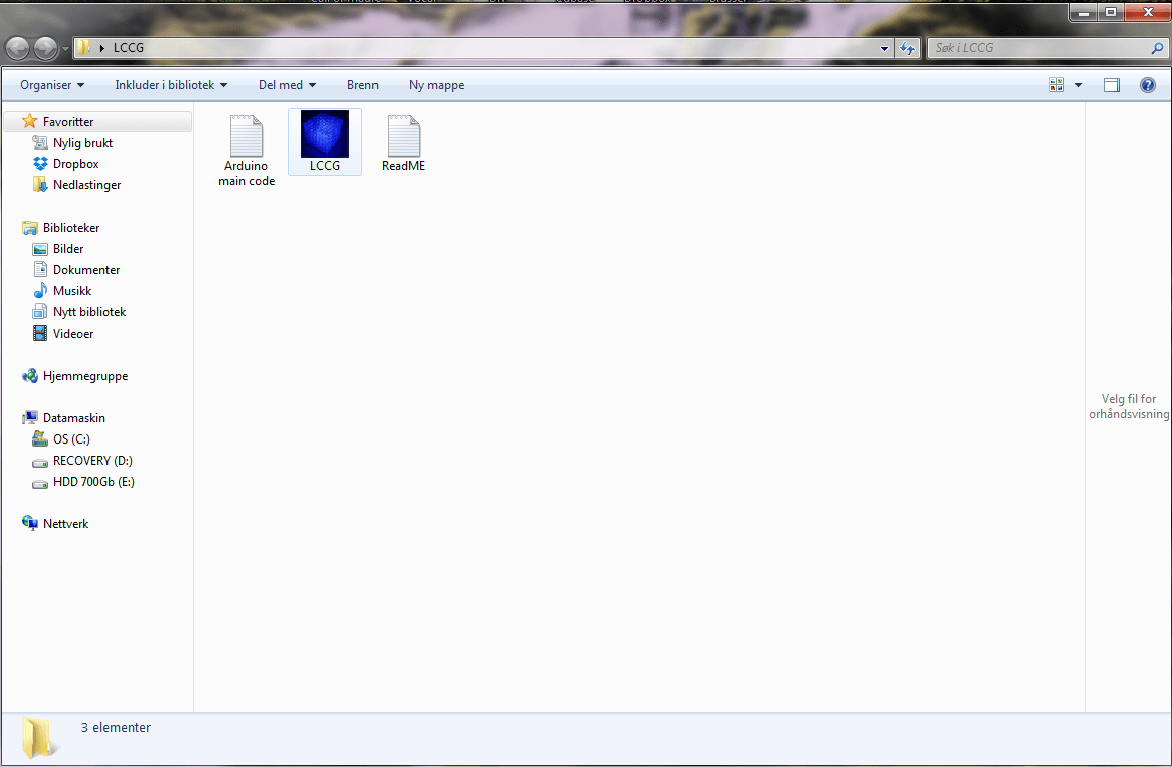The width and height of the screenshot is (1172, 767).
Task: Click the Brenn button
Action: coord(363,85)
